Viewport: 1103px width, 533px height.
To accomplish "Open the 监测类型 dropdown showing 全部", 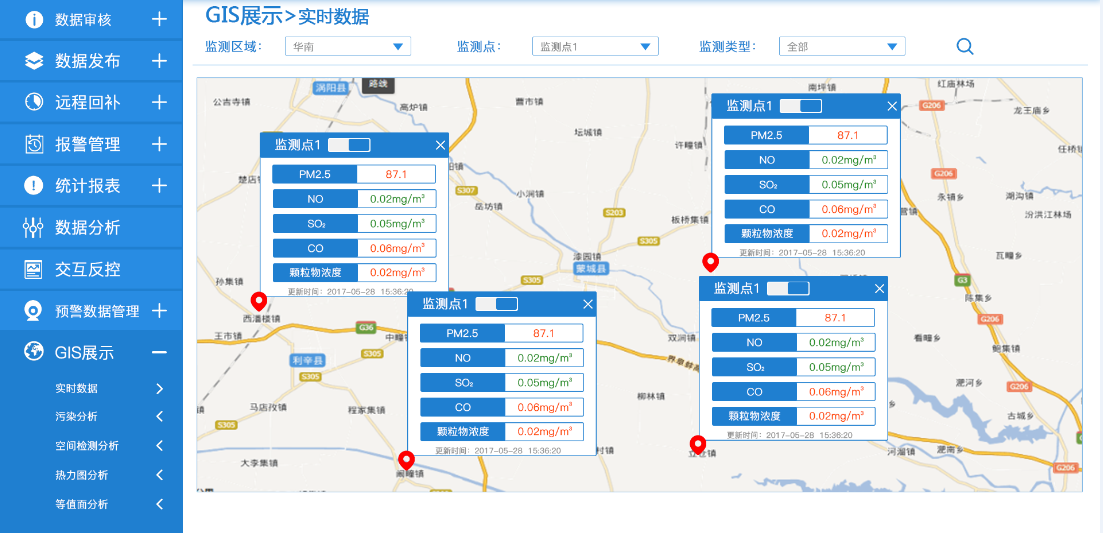I will [842, 46].
